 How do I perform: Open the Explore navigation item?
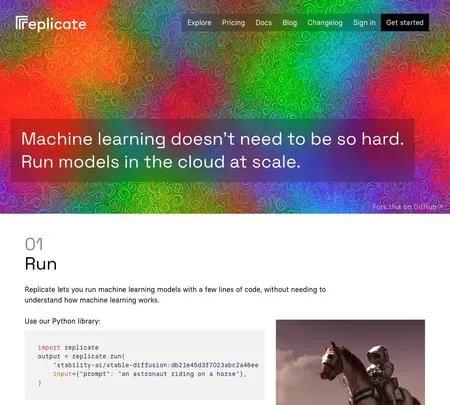click(199, 23)
